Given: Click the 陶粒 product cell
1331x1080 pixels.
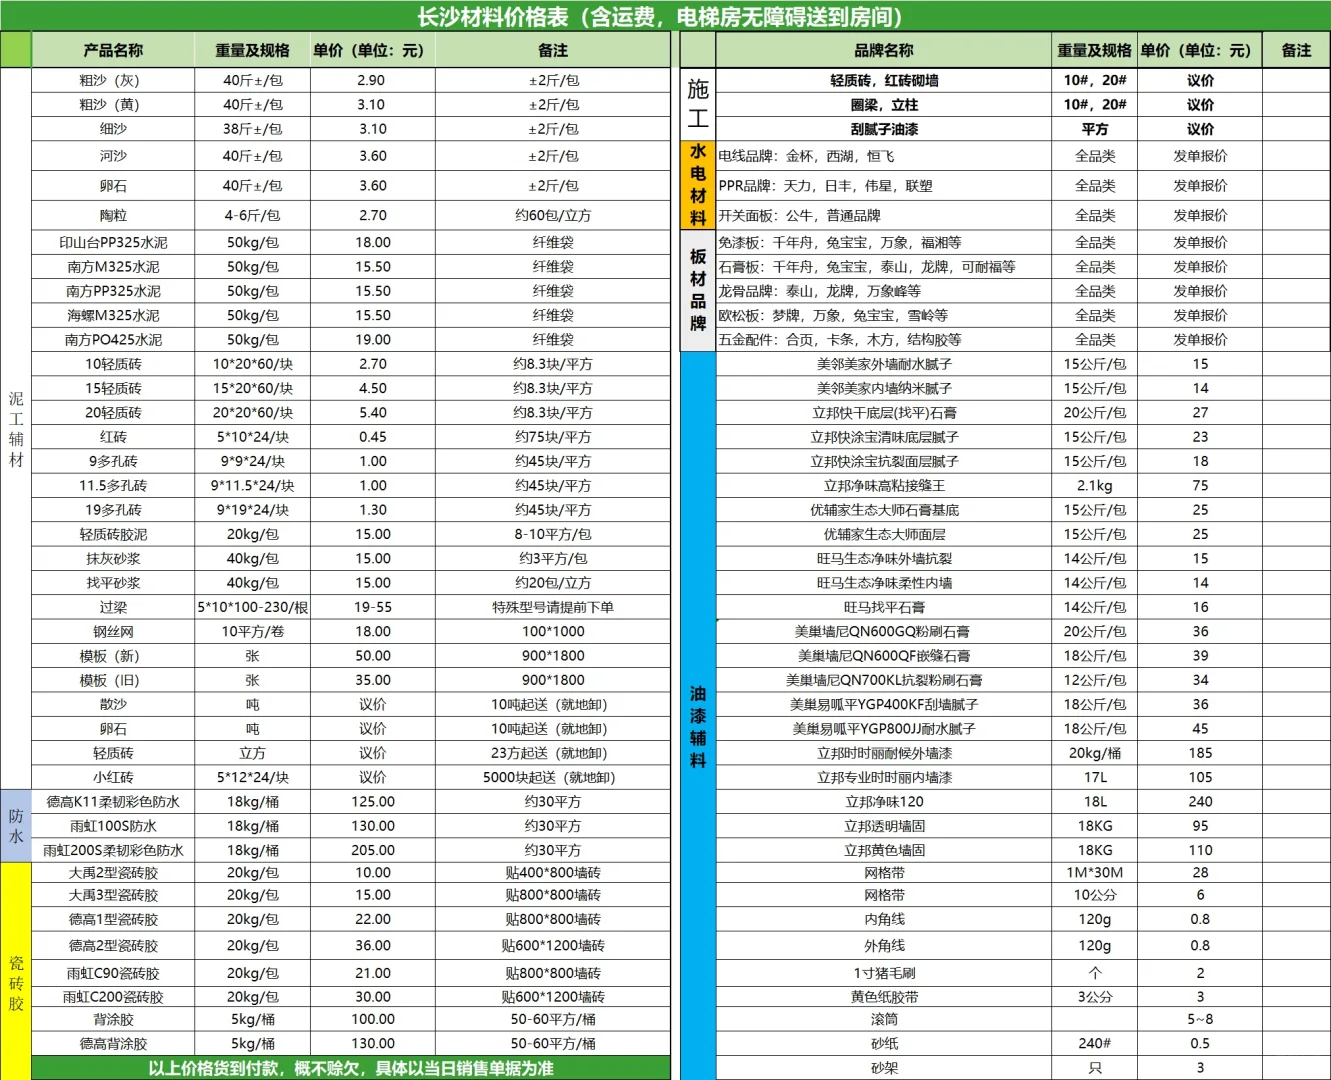Looking at the screenshot, I should (113, 215).
